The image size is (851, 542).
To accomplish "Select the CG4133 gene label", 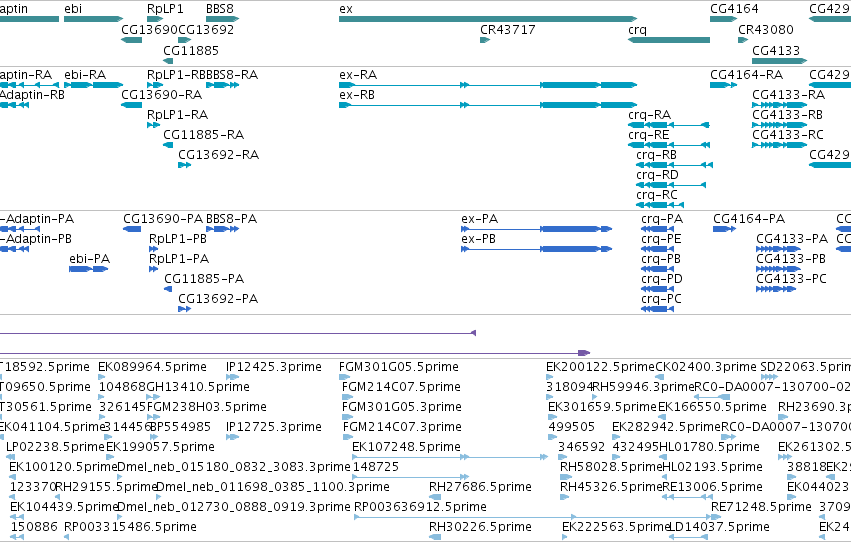I will point(776,50).
